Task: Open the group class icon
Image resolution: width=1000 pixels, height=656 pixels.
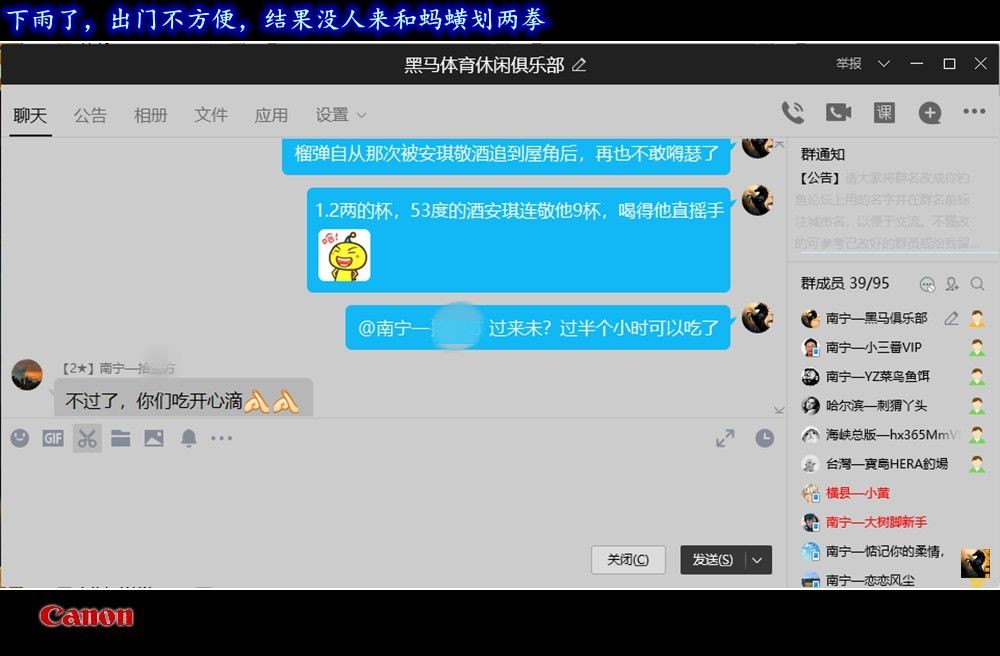Action: pos(884,113)
